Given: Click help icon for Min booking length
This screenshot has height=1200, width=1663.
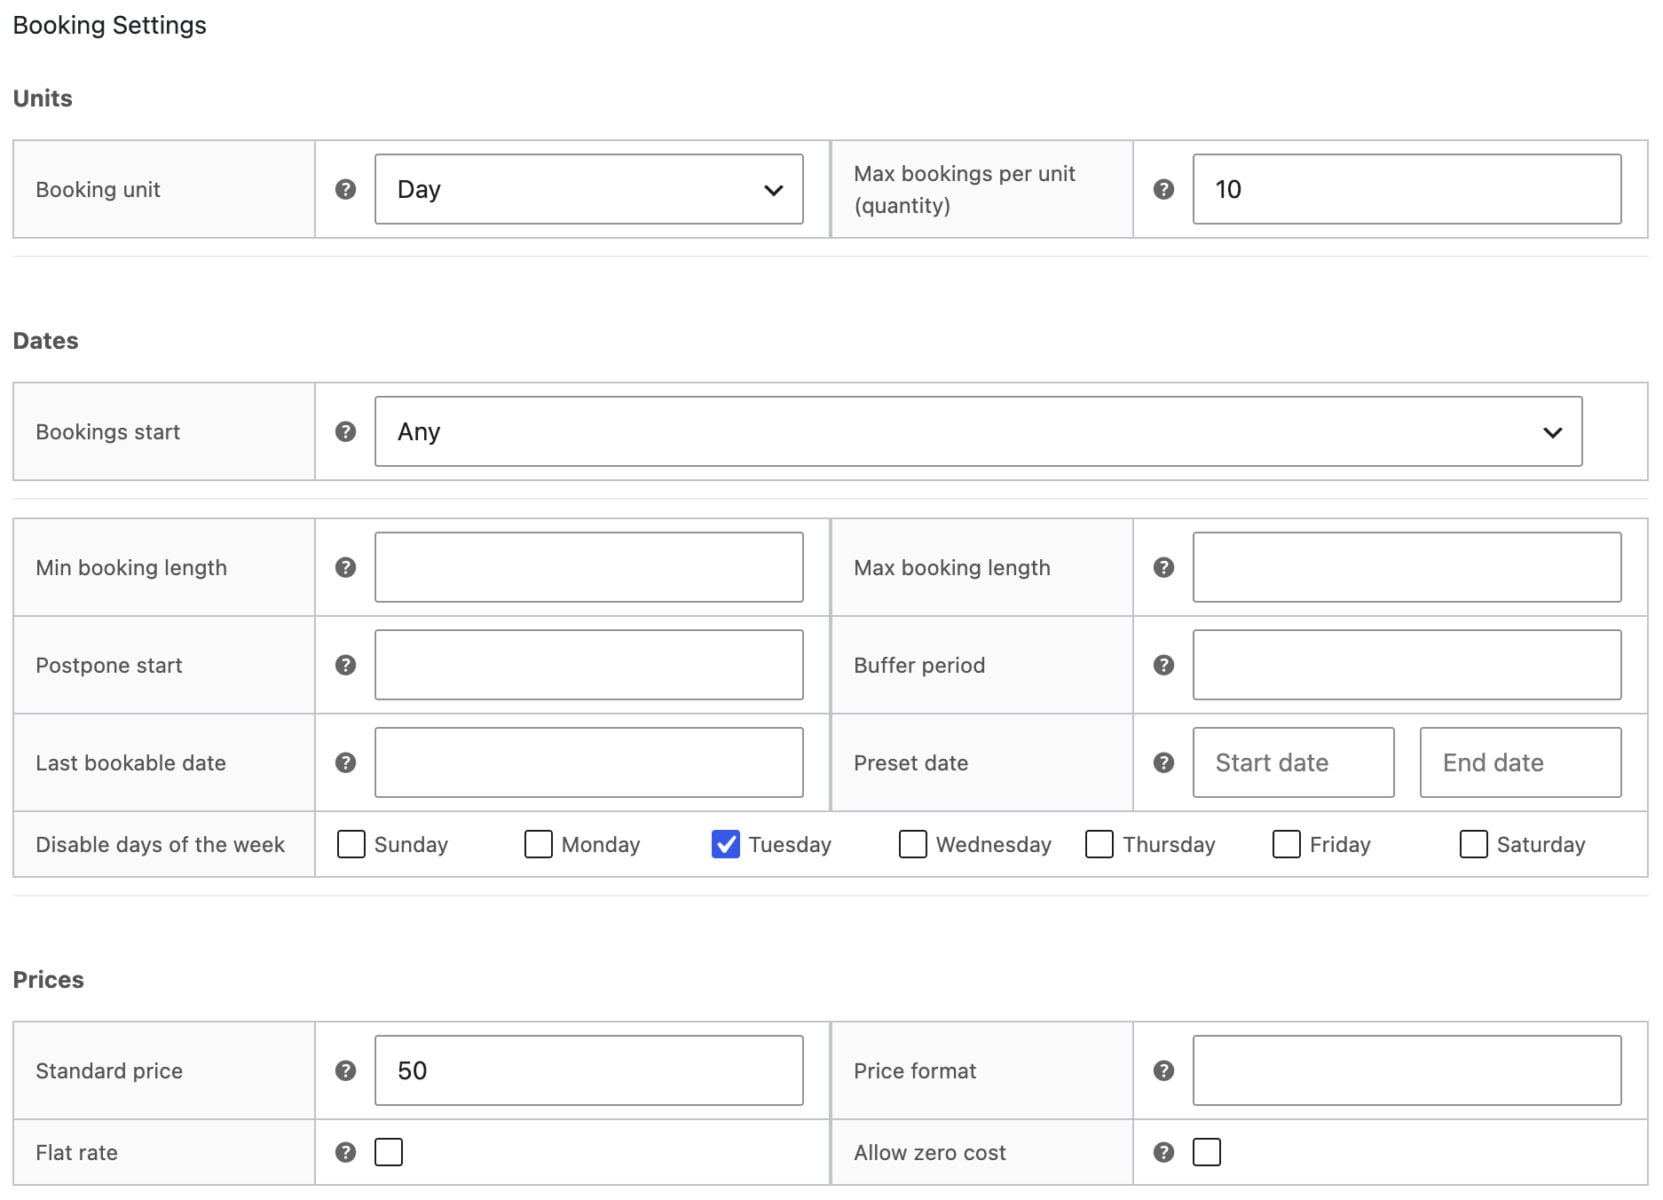Looking at the screenshot, I should coord(345,567).
